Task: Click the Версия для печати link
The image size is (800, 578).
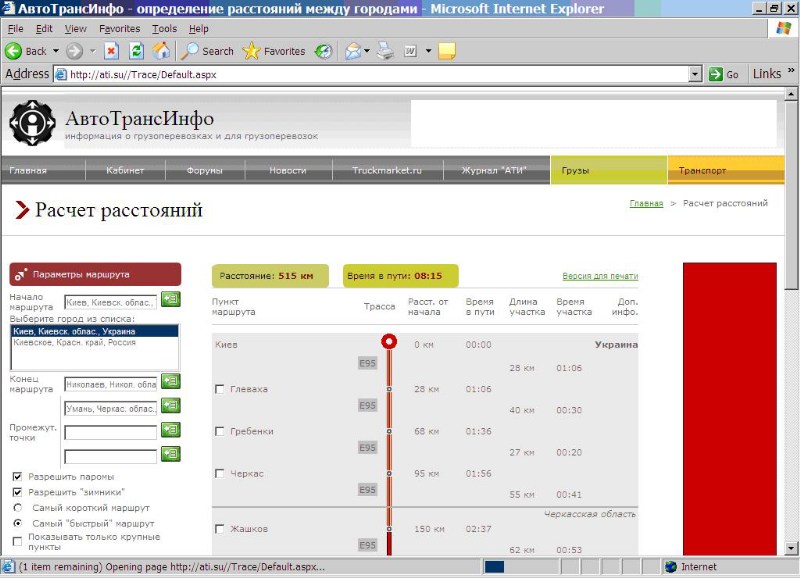Action: pos(600,276)
